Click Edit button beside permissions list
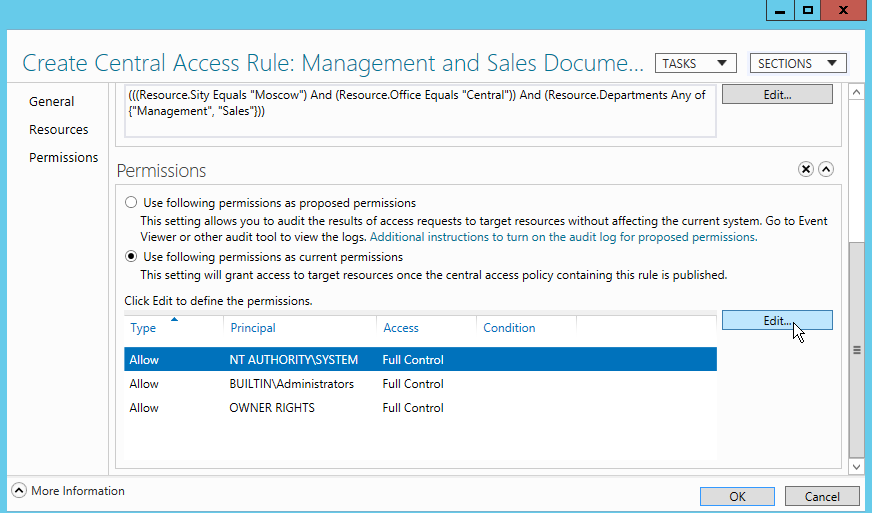Image resolution: width=872 pixels, height=513 pixels. click(x=777, y=320)
